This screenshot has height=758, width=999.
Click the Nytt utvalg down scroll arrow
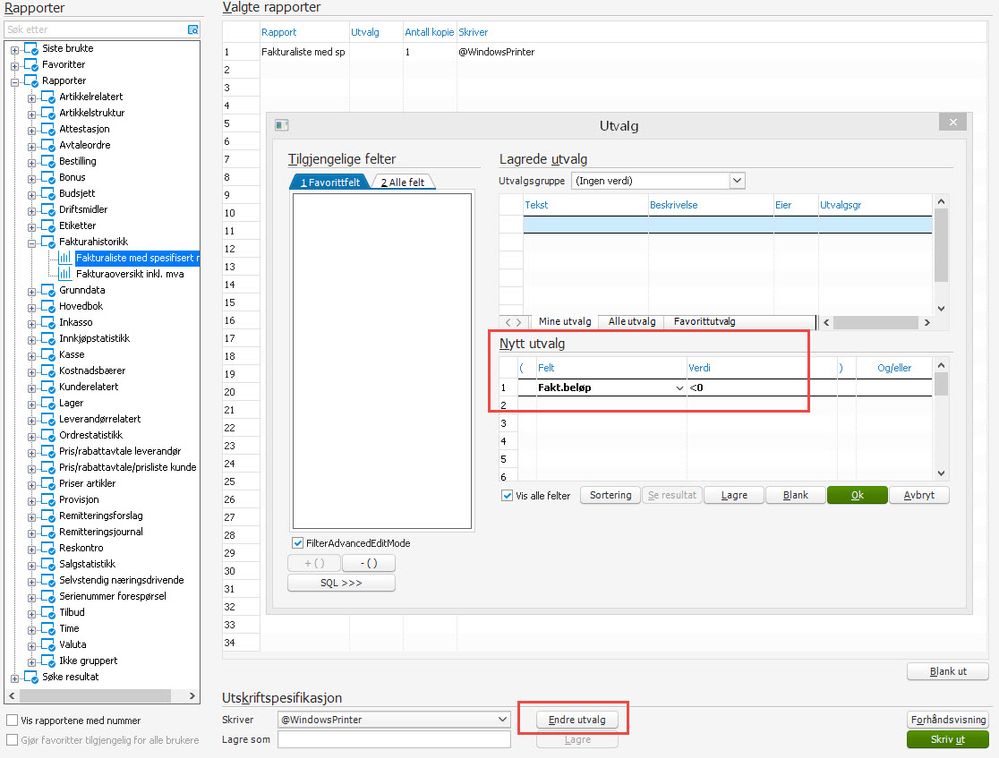941,474
